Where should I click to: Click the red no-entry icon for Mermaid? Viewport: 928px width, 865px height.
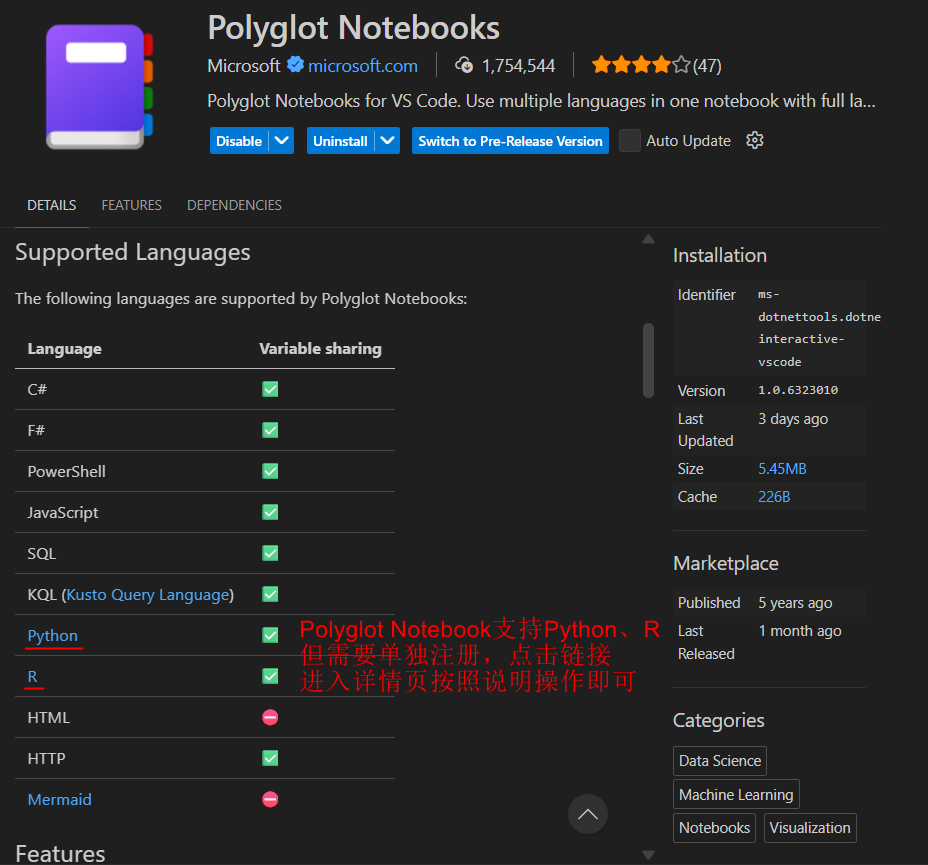270,799
